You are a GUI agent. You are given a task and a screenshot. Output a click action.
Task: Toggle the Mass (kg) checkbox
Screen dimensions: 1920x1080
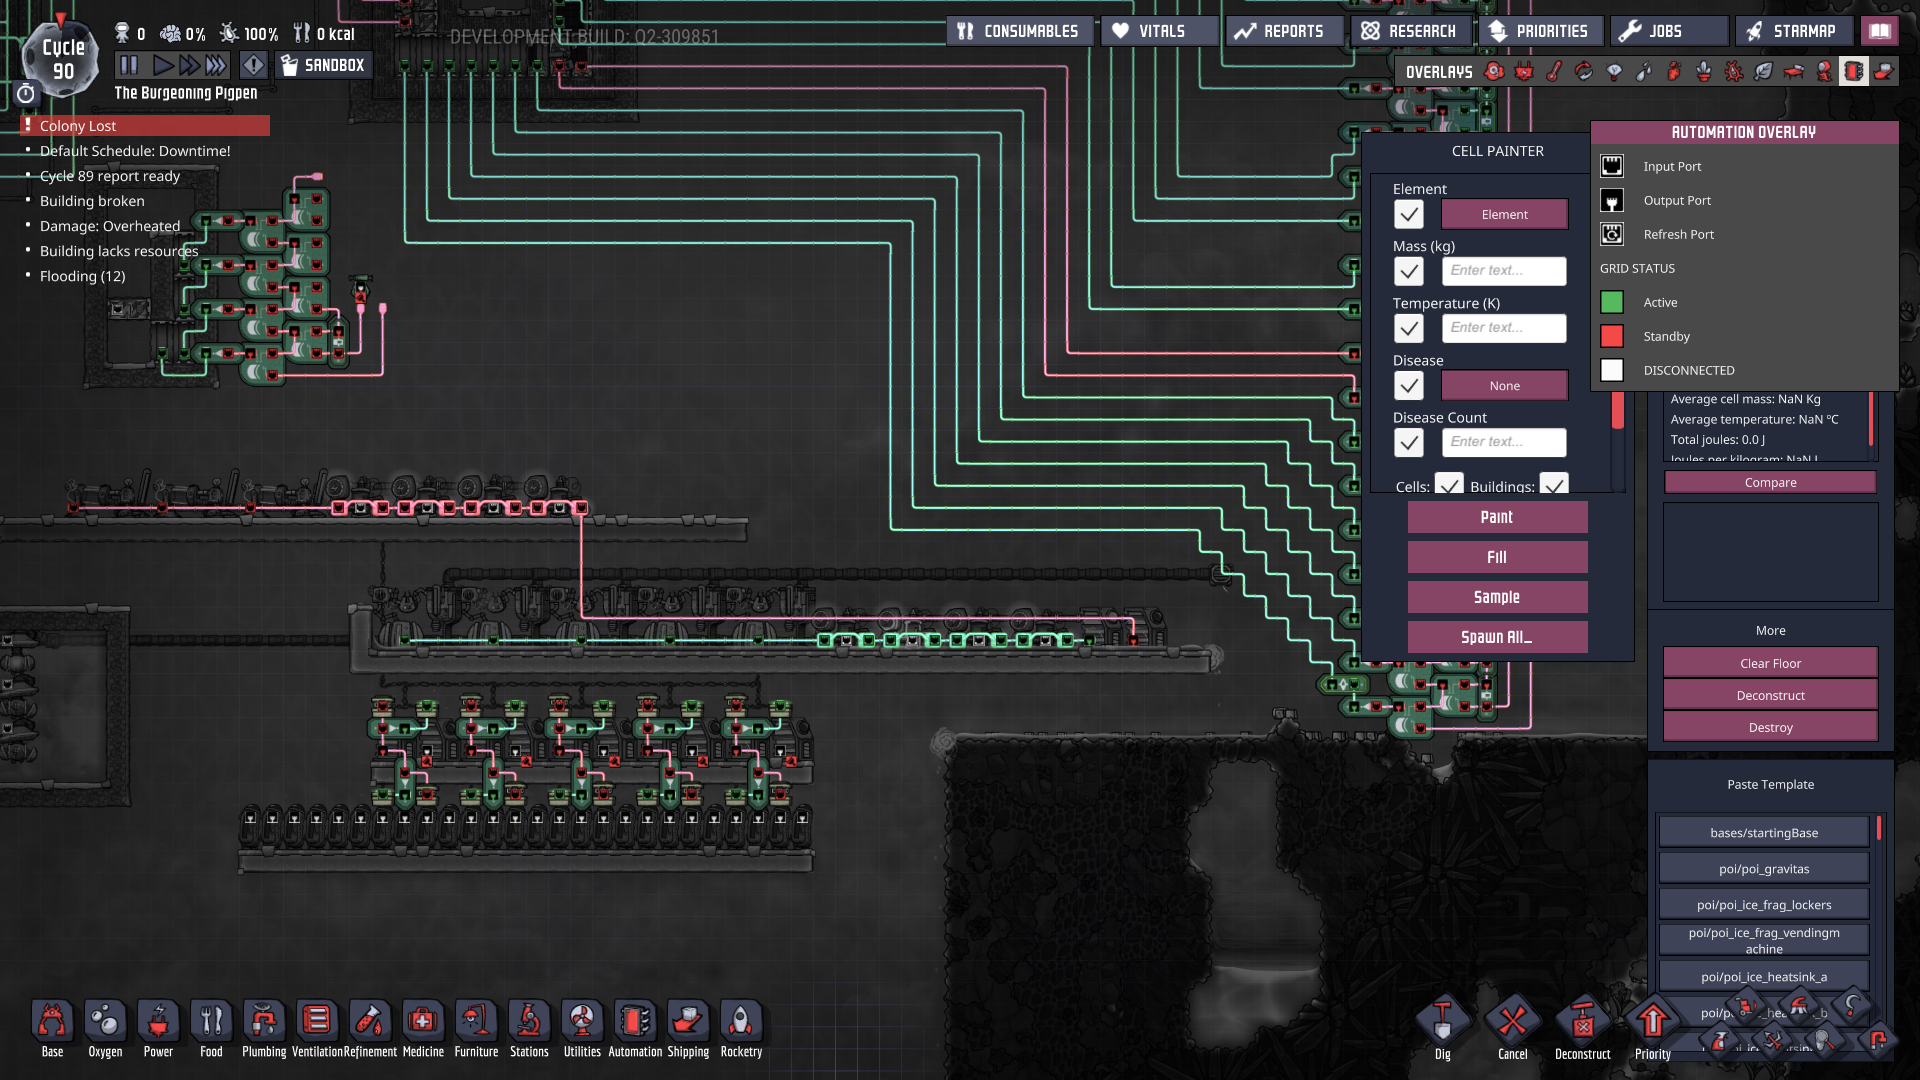tap(1409, 271)
